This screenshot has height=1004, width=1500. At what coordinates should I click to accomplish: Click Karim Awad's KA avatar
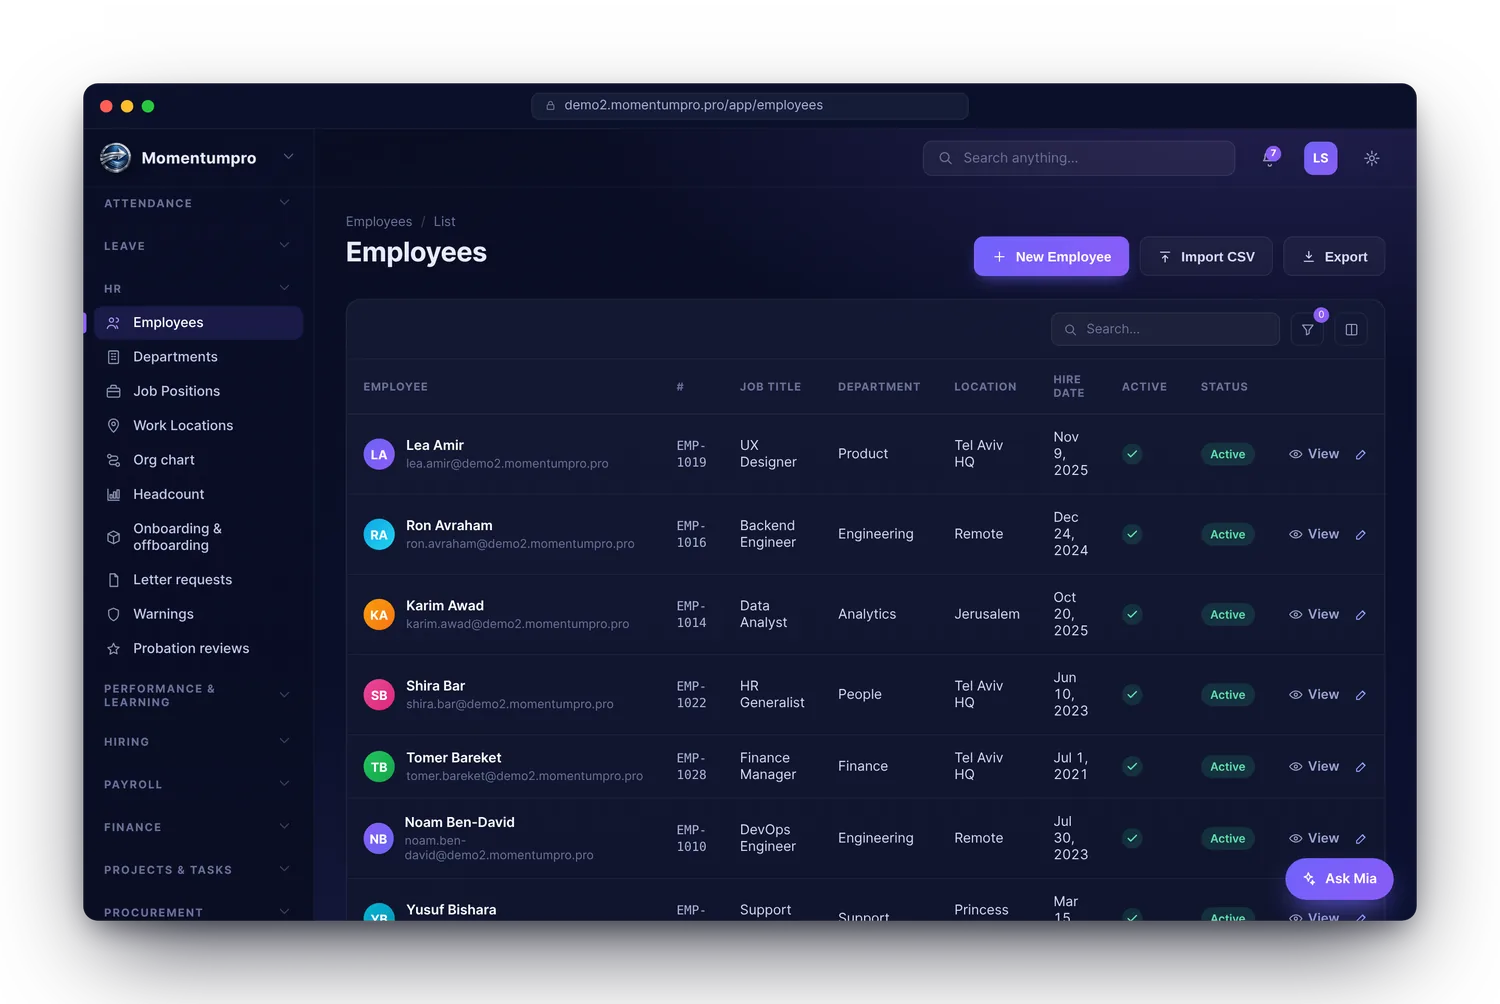[x=379, y=614]
